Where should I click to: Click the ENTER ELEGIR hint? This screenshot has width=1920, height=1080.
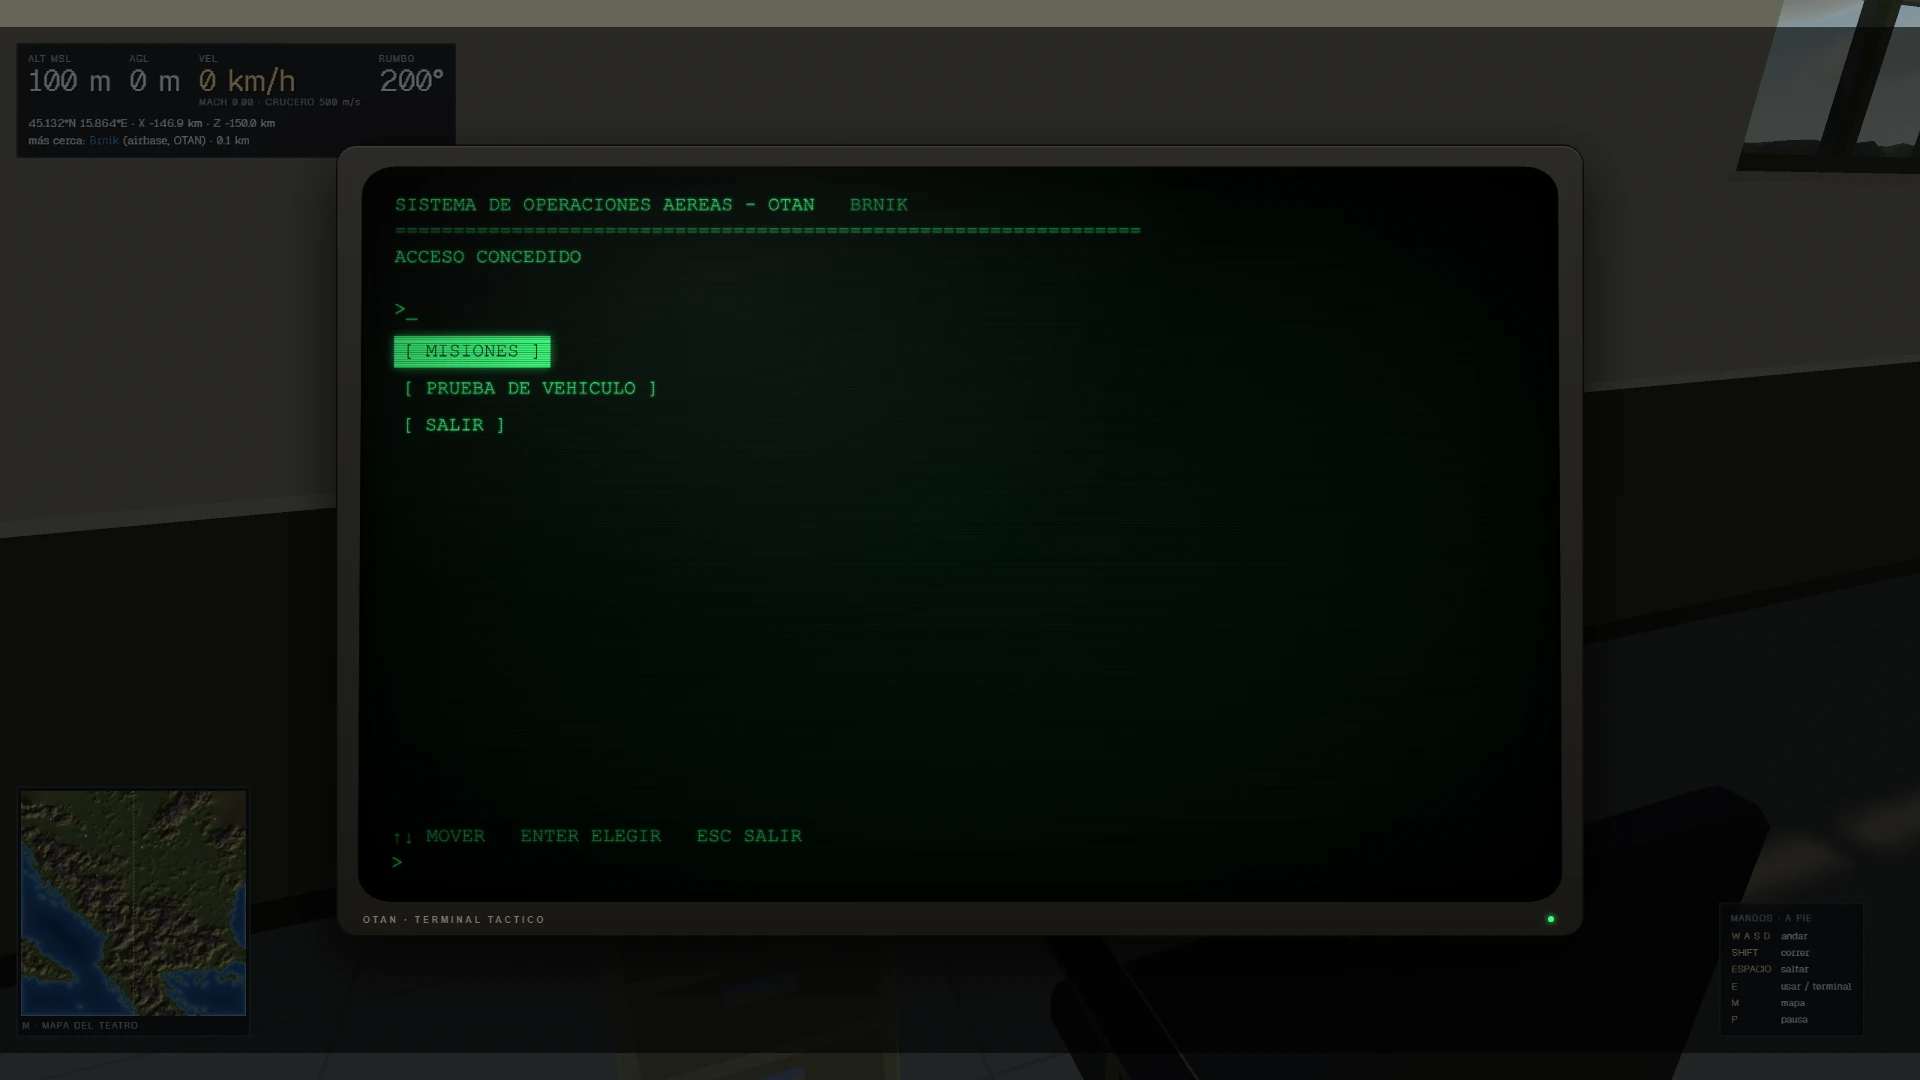click(x=590, y=836)
